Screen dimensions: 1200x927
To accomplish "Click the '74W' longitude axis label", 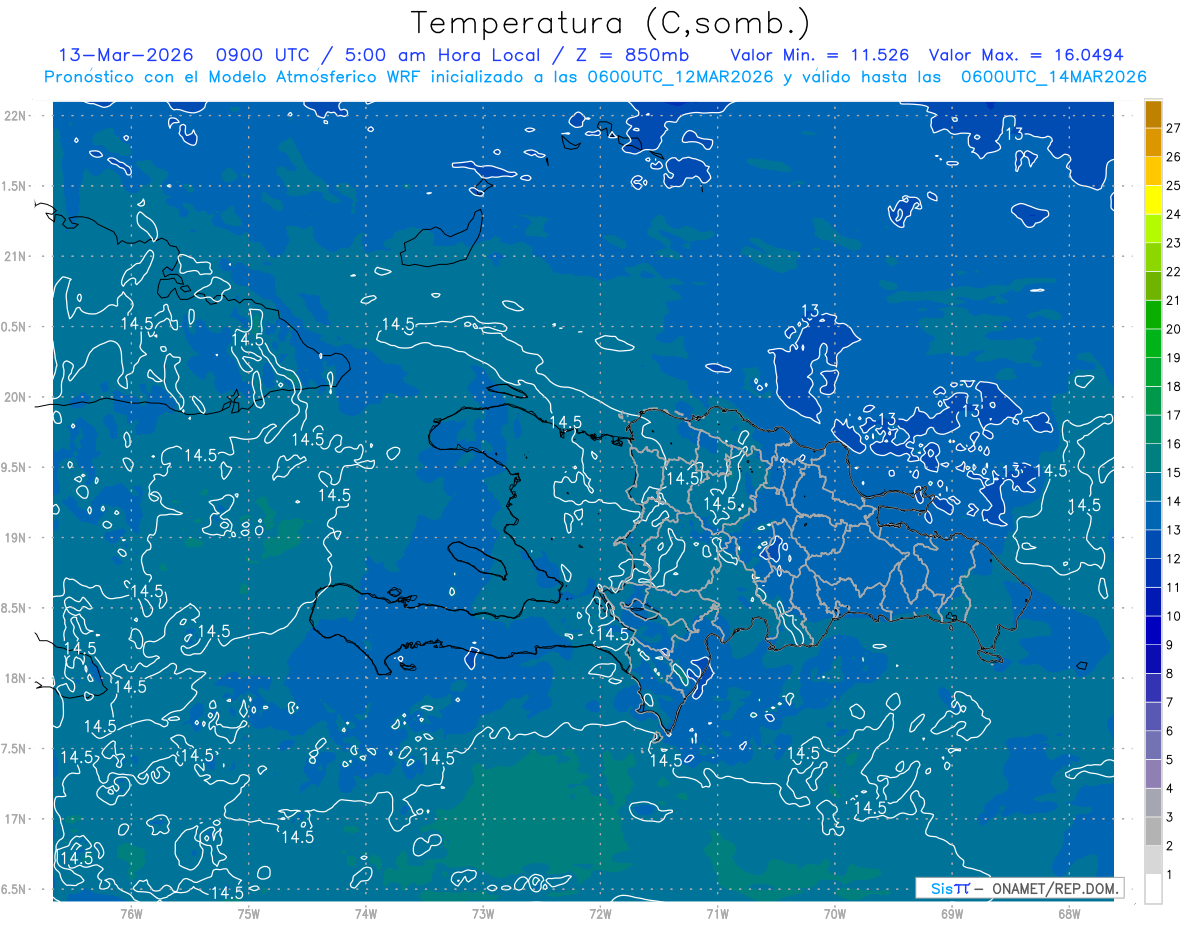I will 366,912.
